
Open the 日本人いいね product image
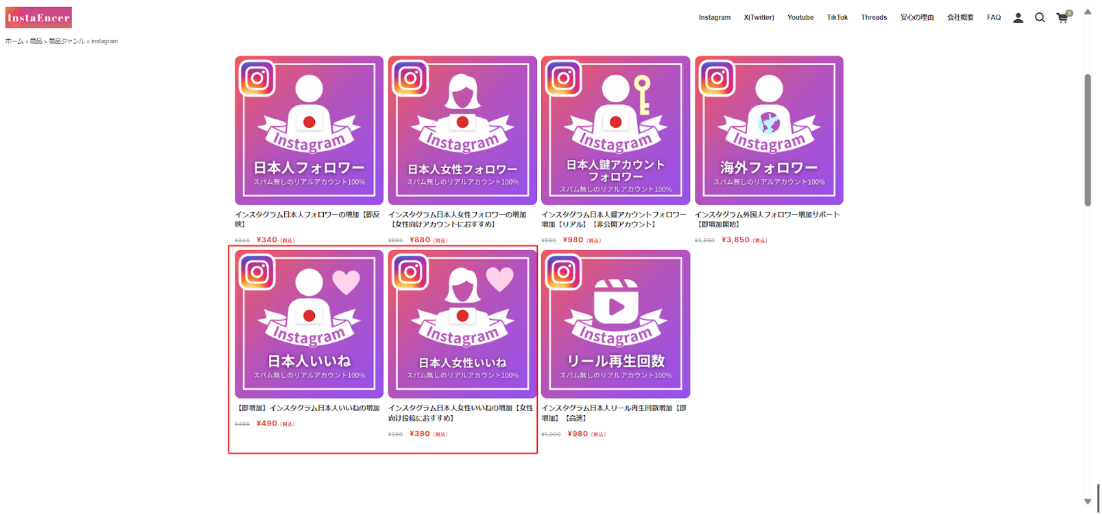(x=309, y=325)
